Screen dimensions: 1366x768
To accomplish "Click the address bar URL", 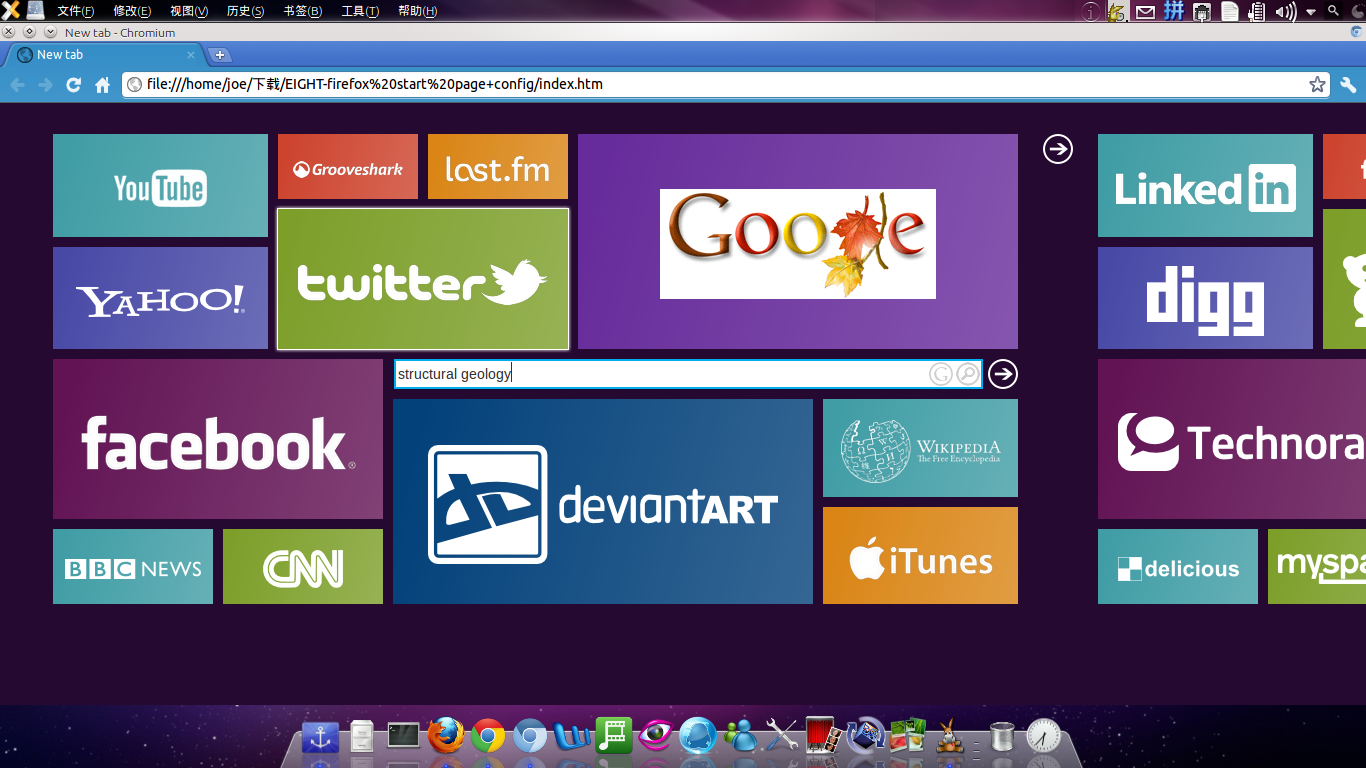I will [374, 84].
